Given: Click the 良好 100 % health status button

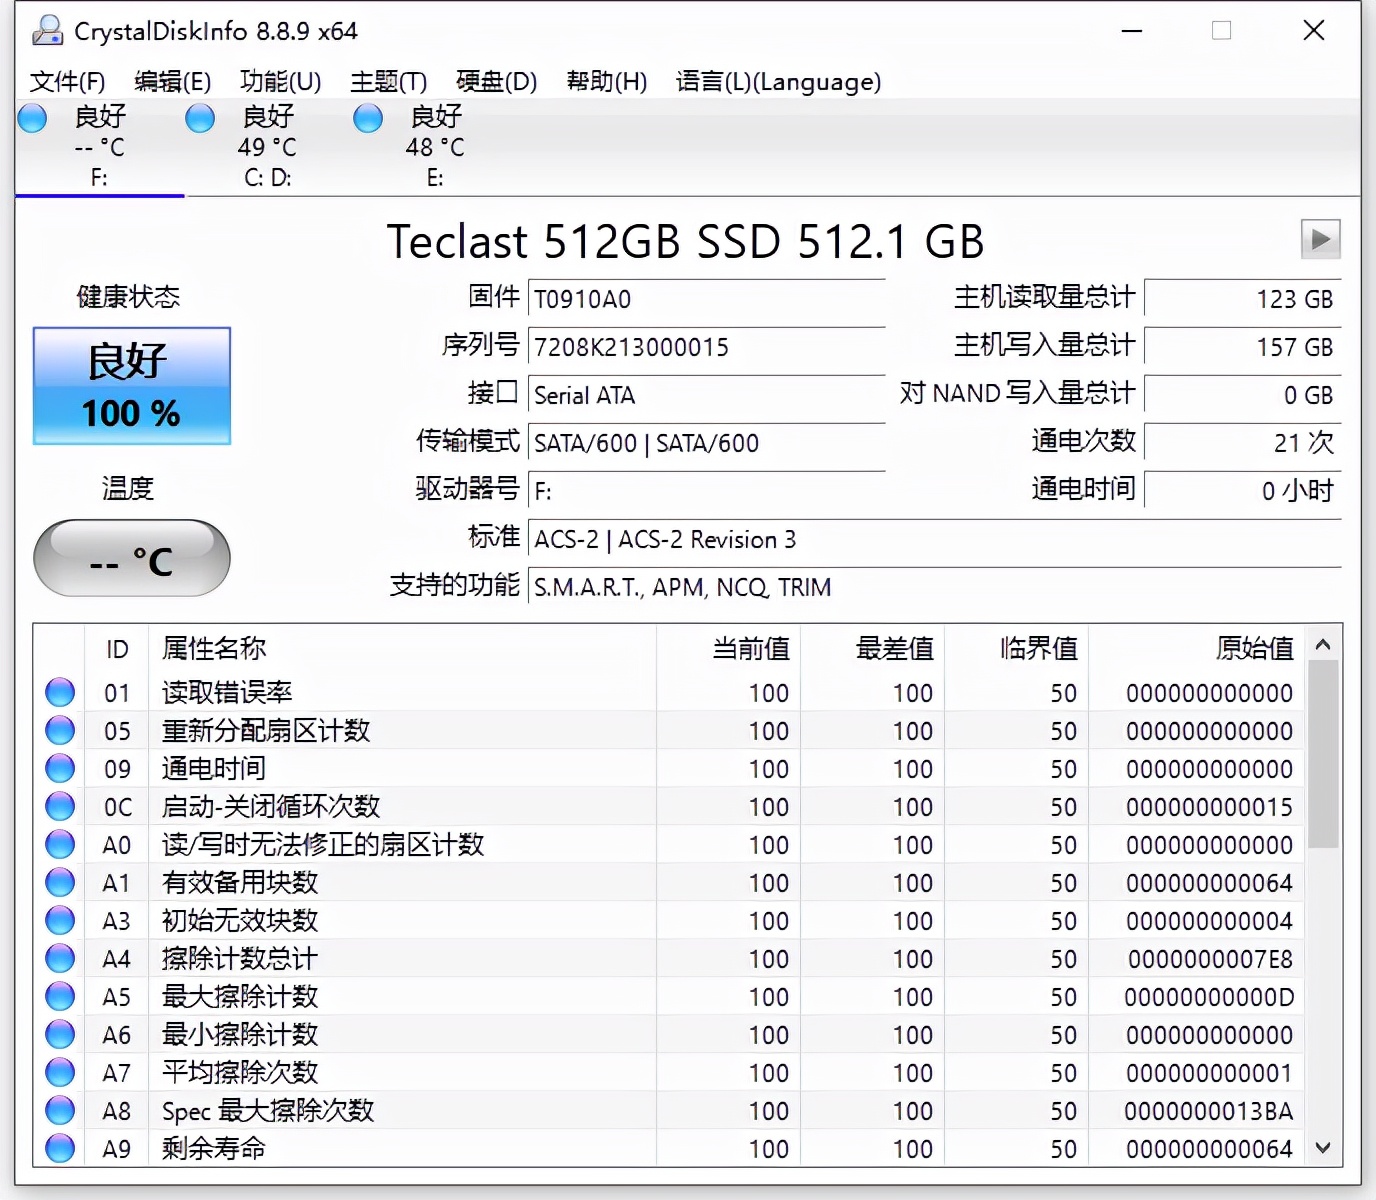Looking at the screenshot, I should click(132, 386).
